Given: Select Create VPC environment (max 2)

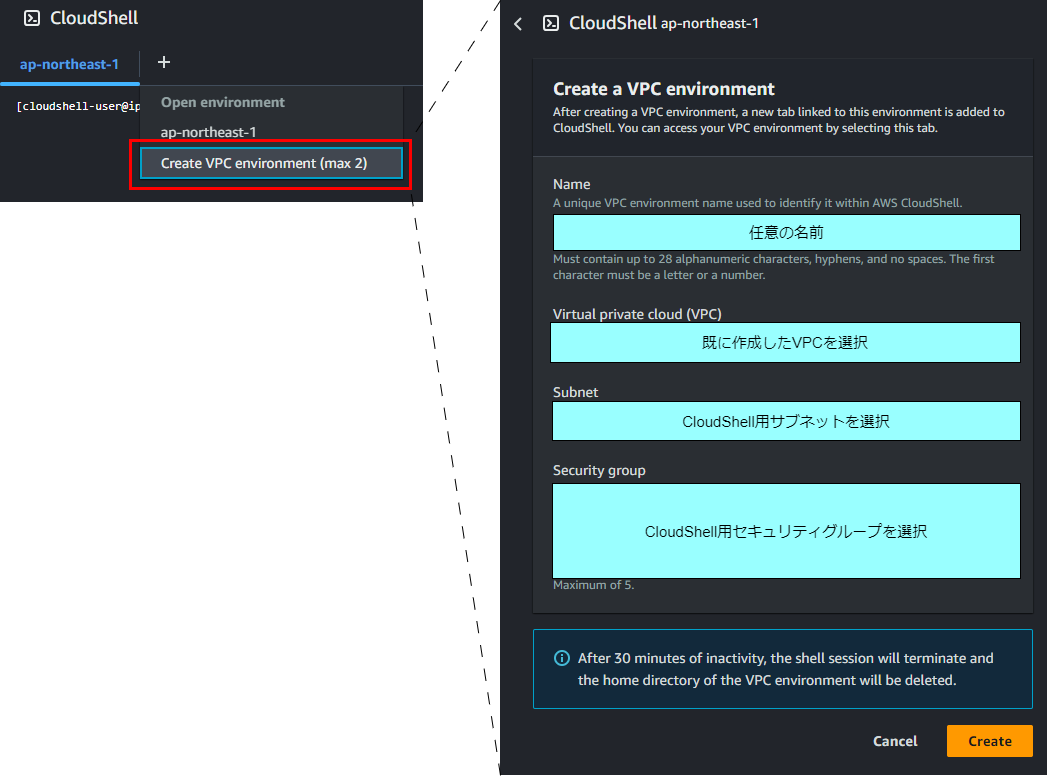Looking at the screenshot, I should pos(270,163).
